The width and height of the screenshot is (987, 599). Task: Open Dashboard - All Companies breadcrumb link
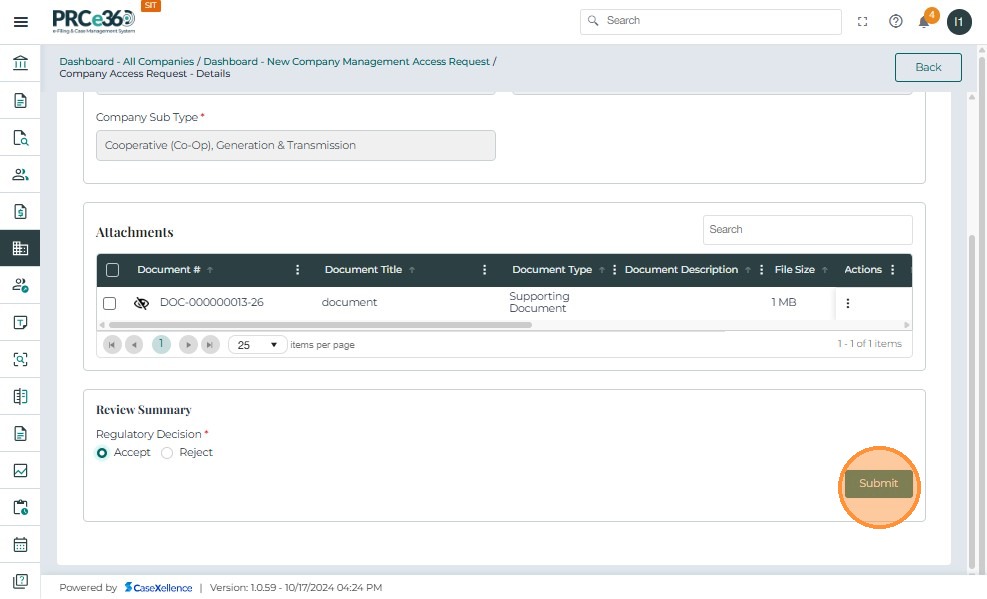[127, 62]
